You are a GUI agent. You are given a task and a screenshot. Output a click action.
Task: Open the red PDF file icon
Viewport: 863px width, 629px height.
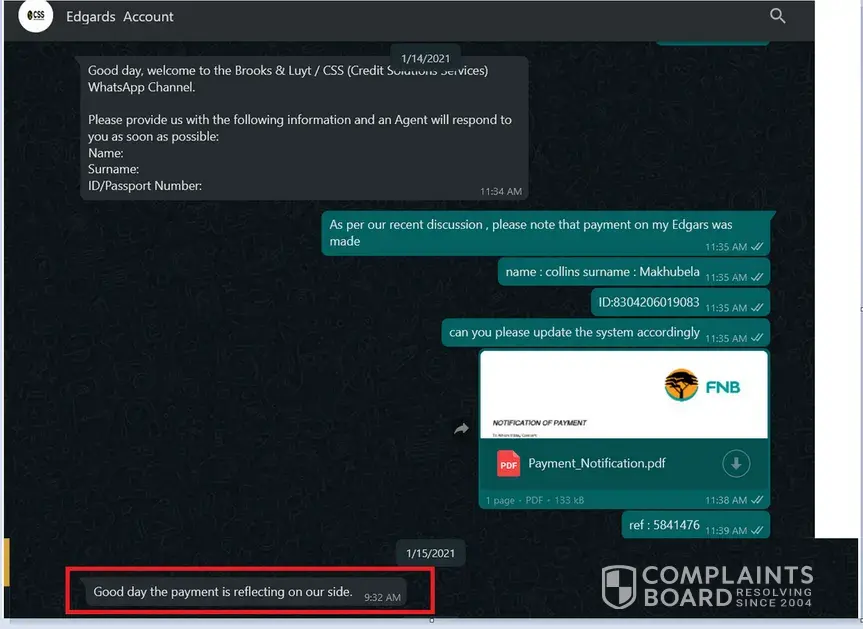point(508,463)
